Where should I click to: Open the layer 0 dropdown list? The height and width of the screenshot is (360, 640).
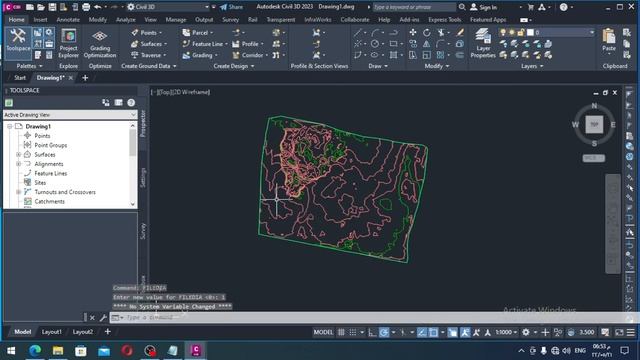click(x=591, y=32)
